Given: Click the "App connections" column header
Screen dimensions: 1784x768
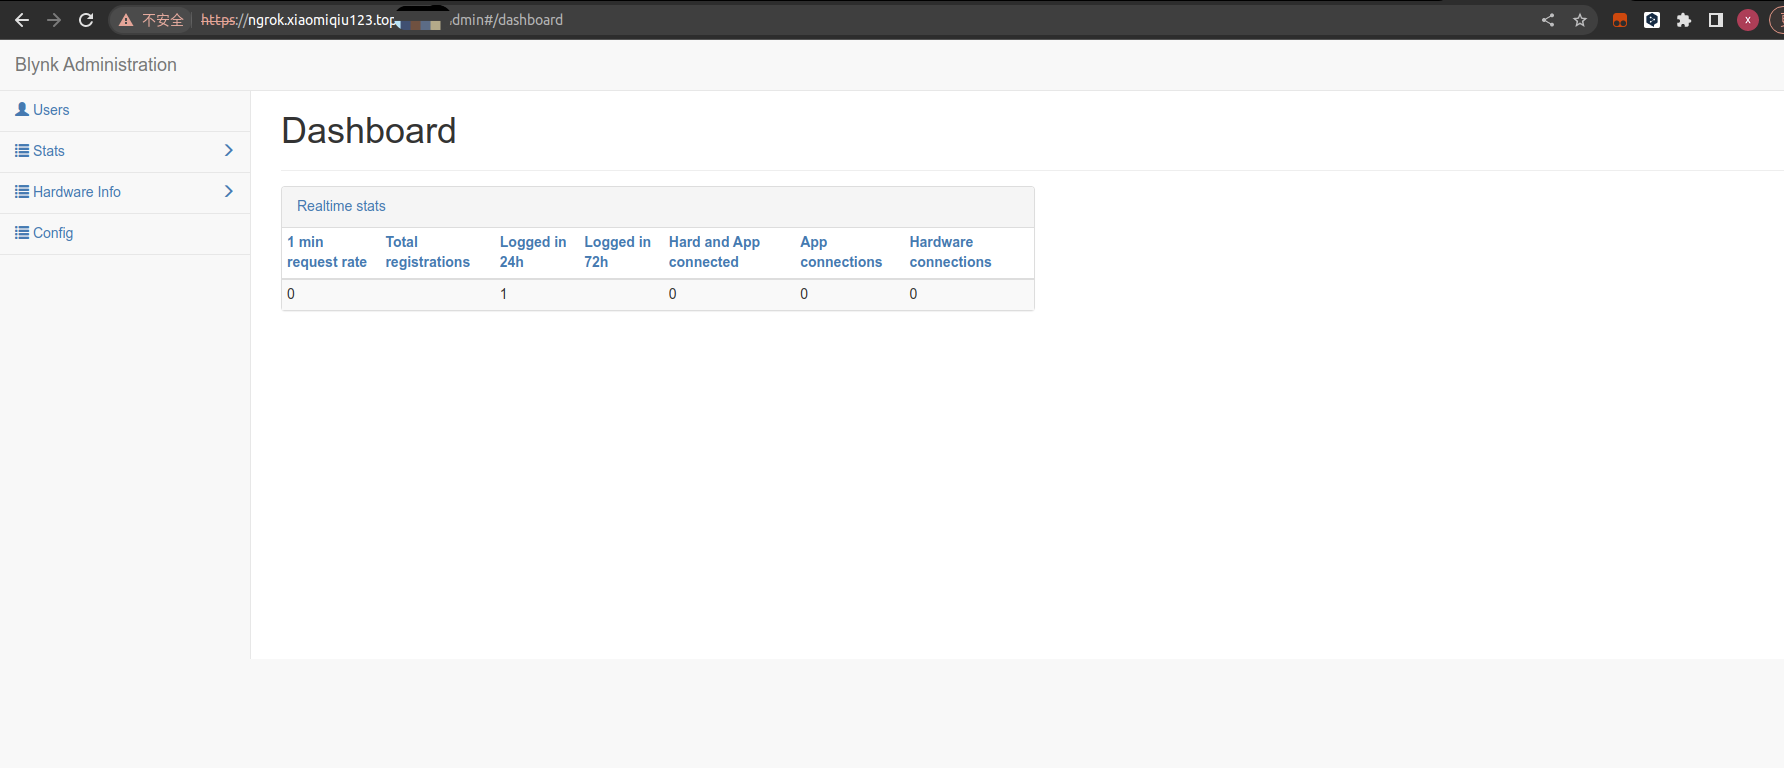Looking at the screenshot, I should click(841, 252).
